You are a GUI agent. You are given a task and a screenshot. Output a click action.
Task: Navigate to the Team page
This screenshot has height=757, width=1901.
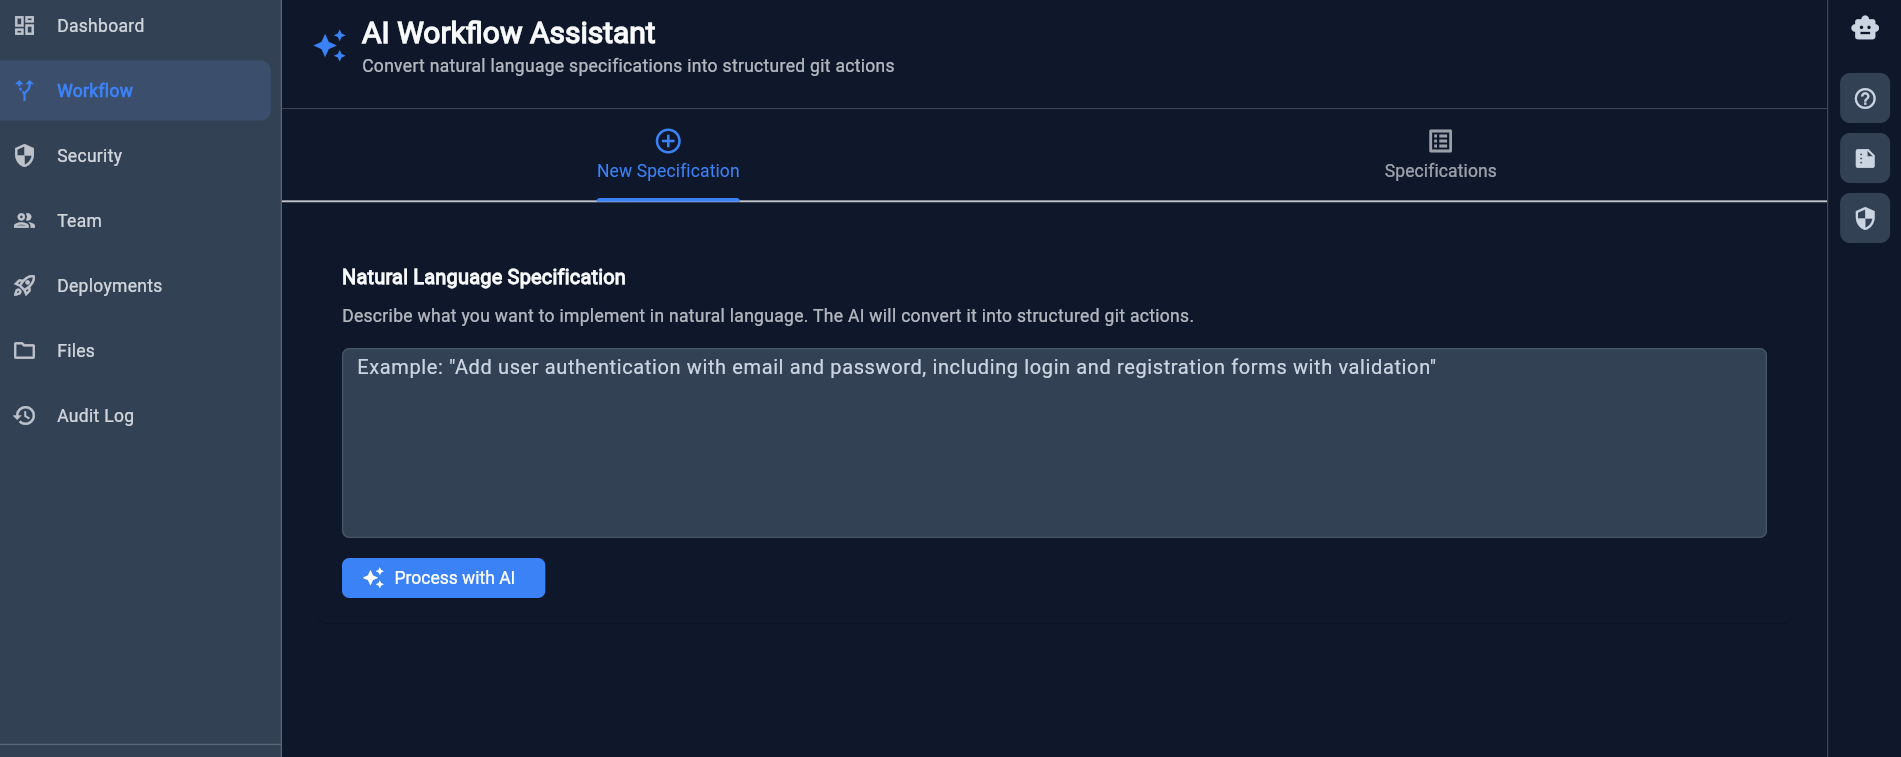[79, 221]
